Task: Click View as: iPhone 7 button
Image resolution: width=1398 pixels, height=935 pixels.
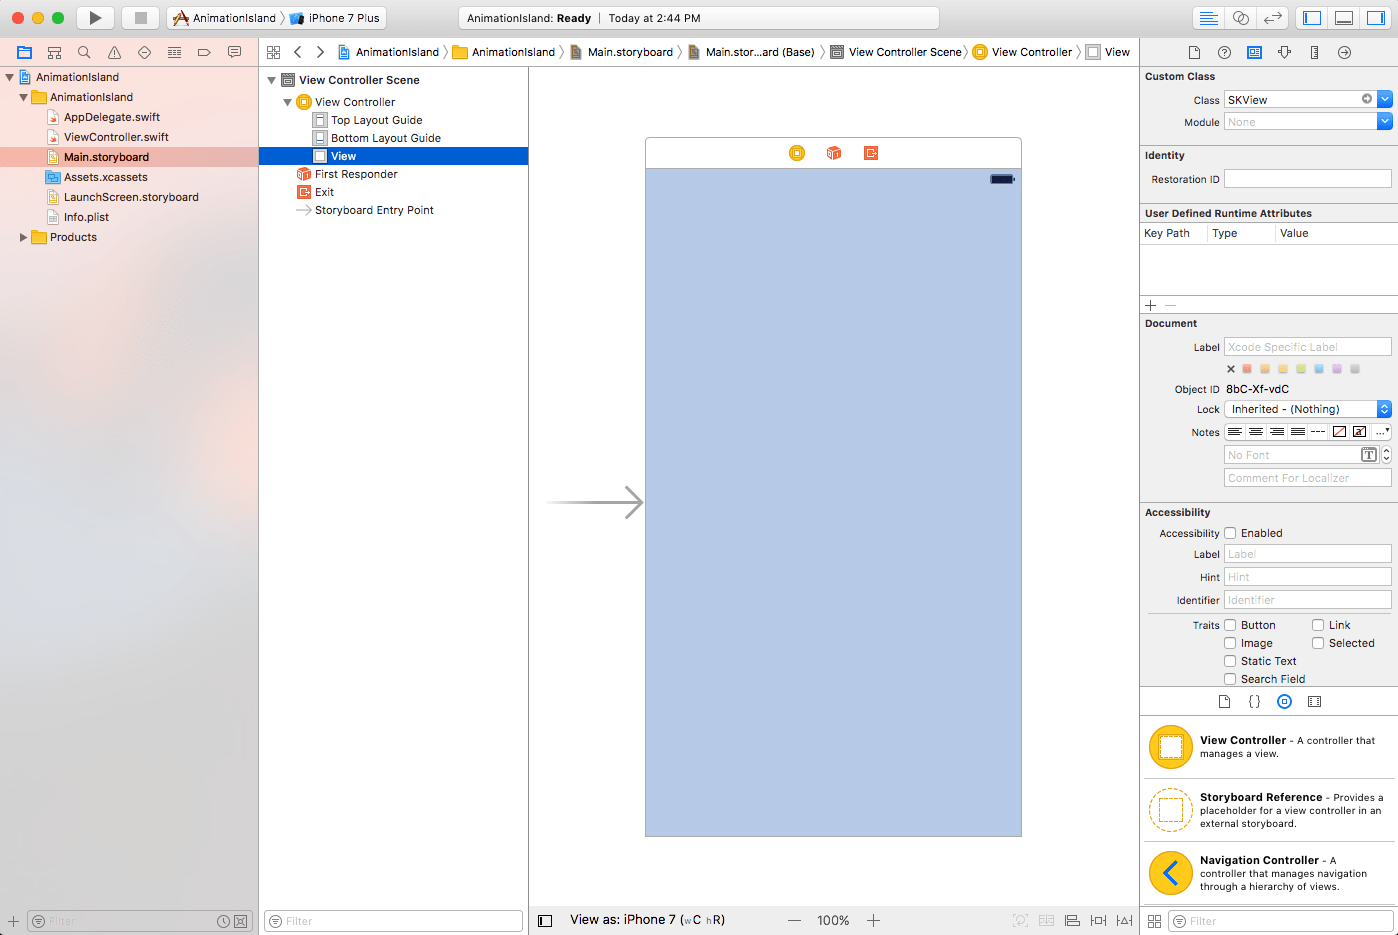Action: coord(647,920)
